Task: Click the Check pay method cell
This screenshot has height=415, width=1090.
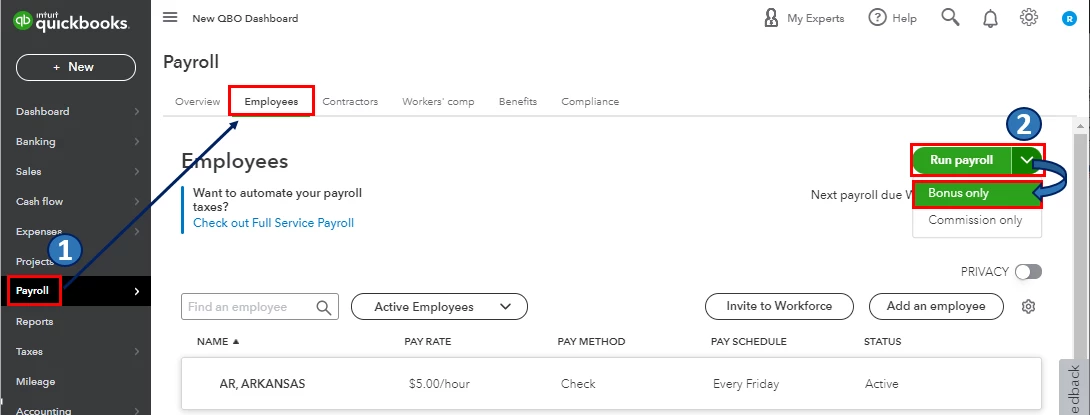Action: (578, 384)
